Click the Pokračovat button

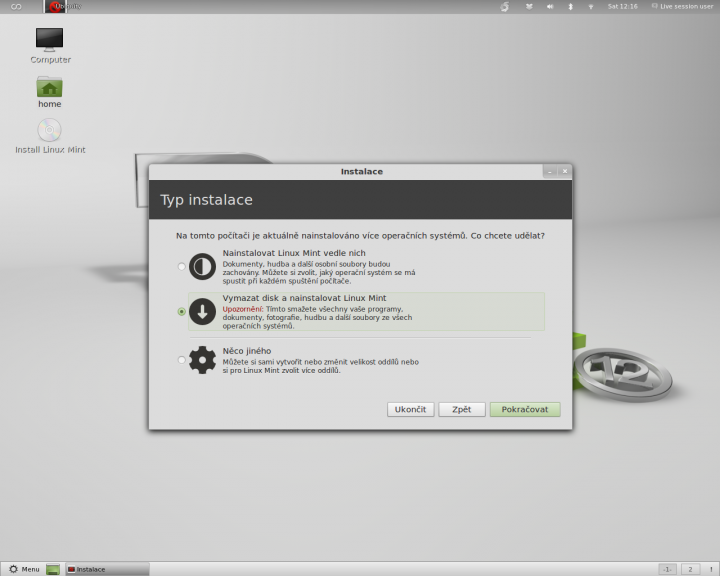click(525, 409)
